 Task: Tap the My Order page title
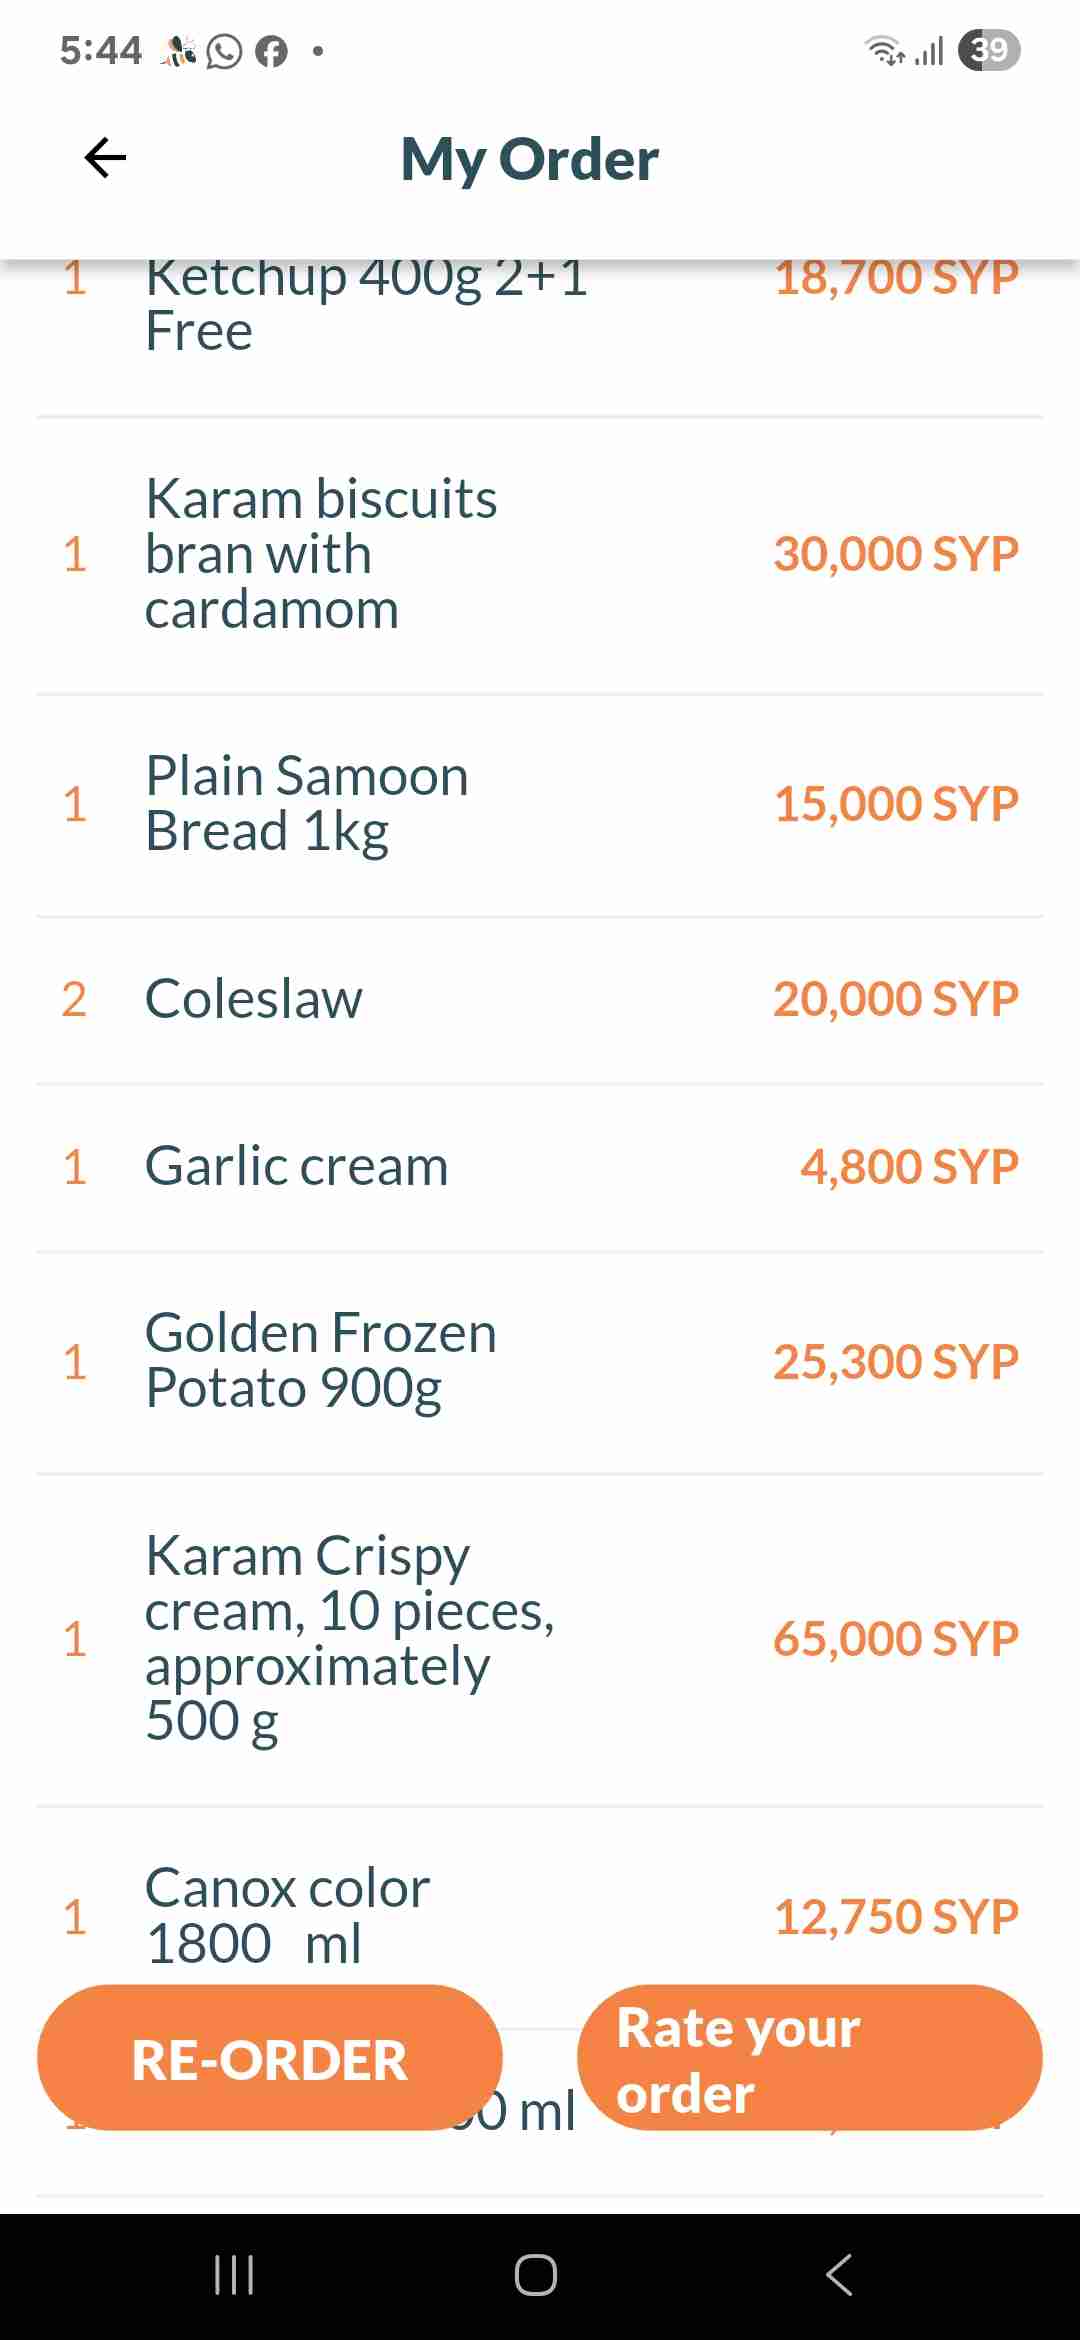(530, 159)
